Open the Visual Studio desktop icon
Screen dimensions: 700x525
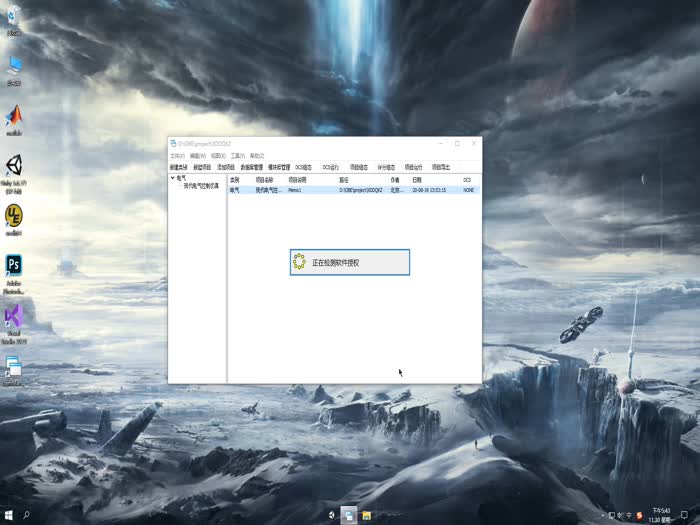[x=14, y=318]
